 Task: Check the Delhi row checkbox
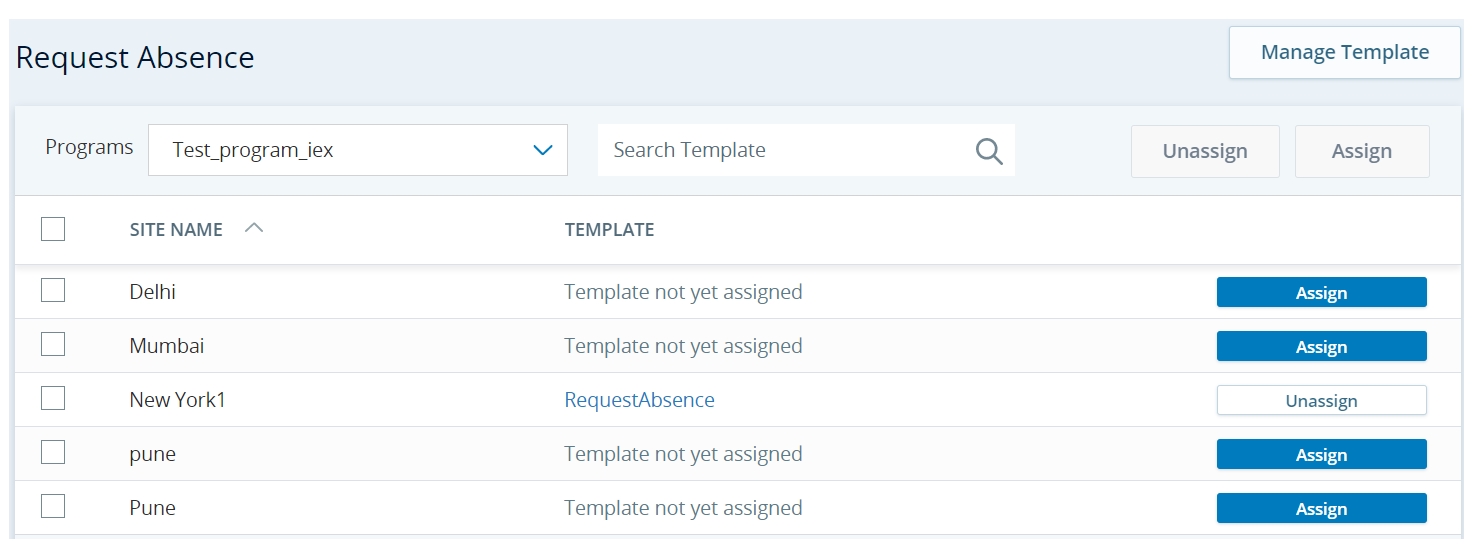click(x=53, y=291)
